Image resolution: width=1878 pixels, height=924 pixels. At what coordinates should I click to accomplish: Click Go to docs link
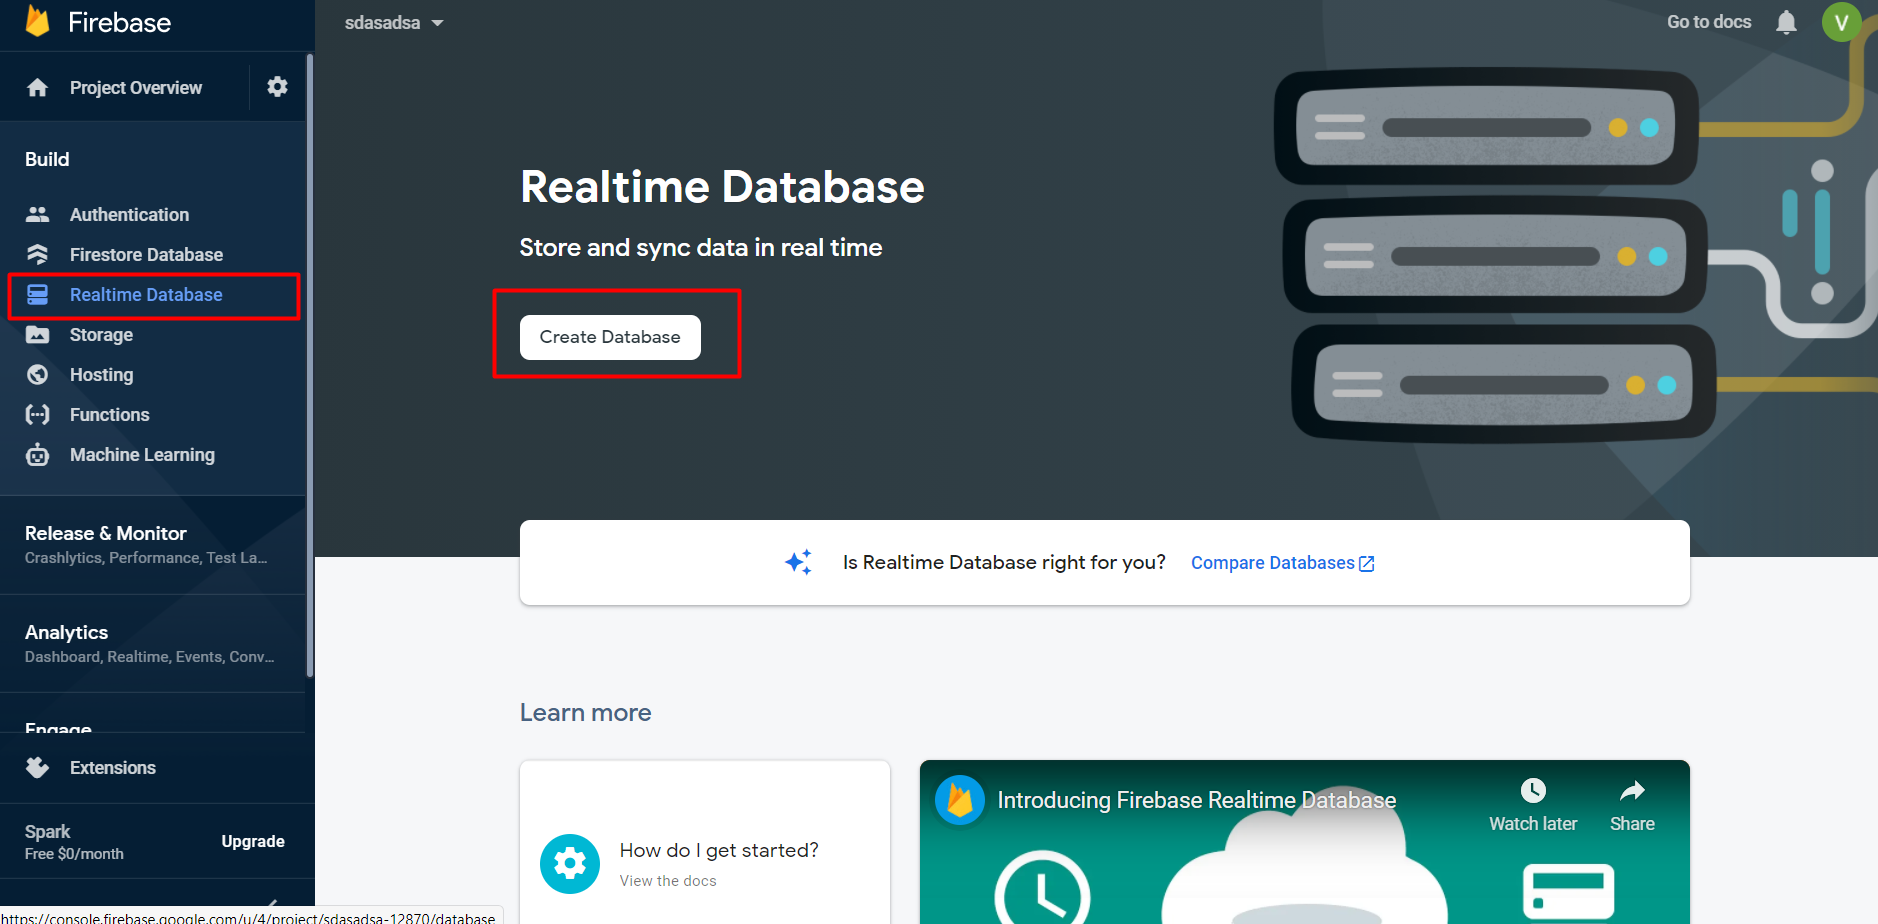[1708, 22]
